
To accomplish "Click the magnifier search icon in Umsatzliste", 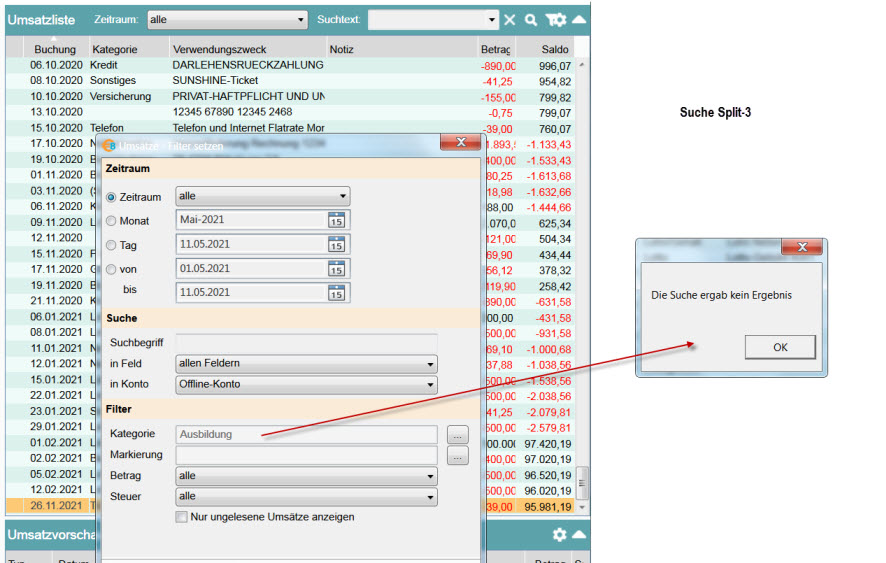I will tap(531, 20).
